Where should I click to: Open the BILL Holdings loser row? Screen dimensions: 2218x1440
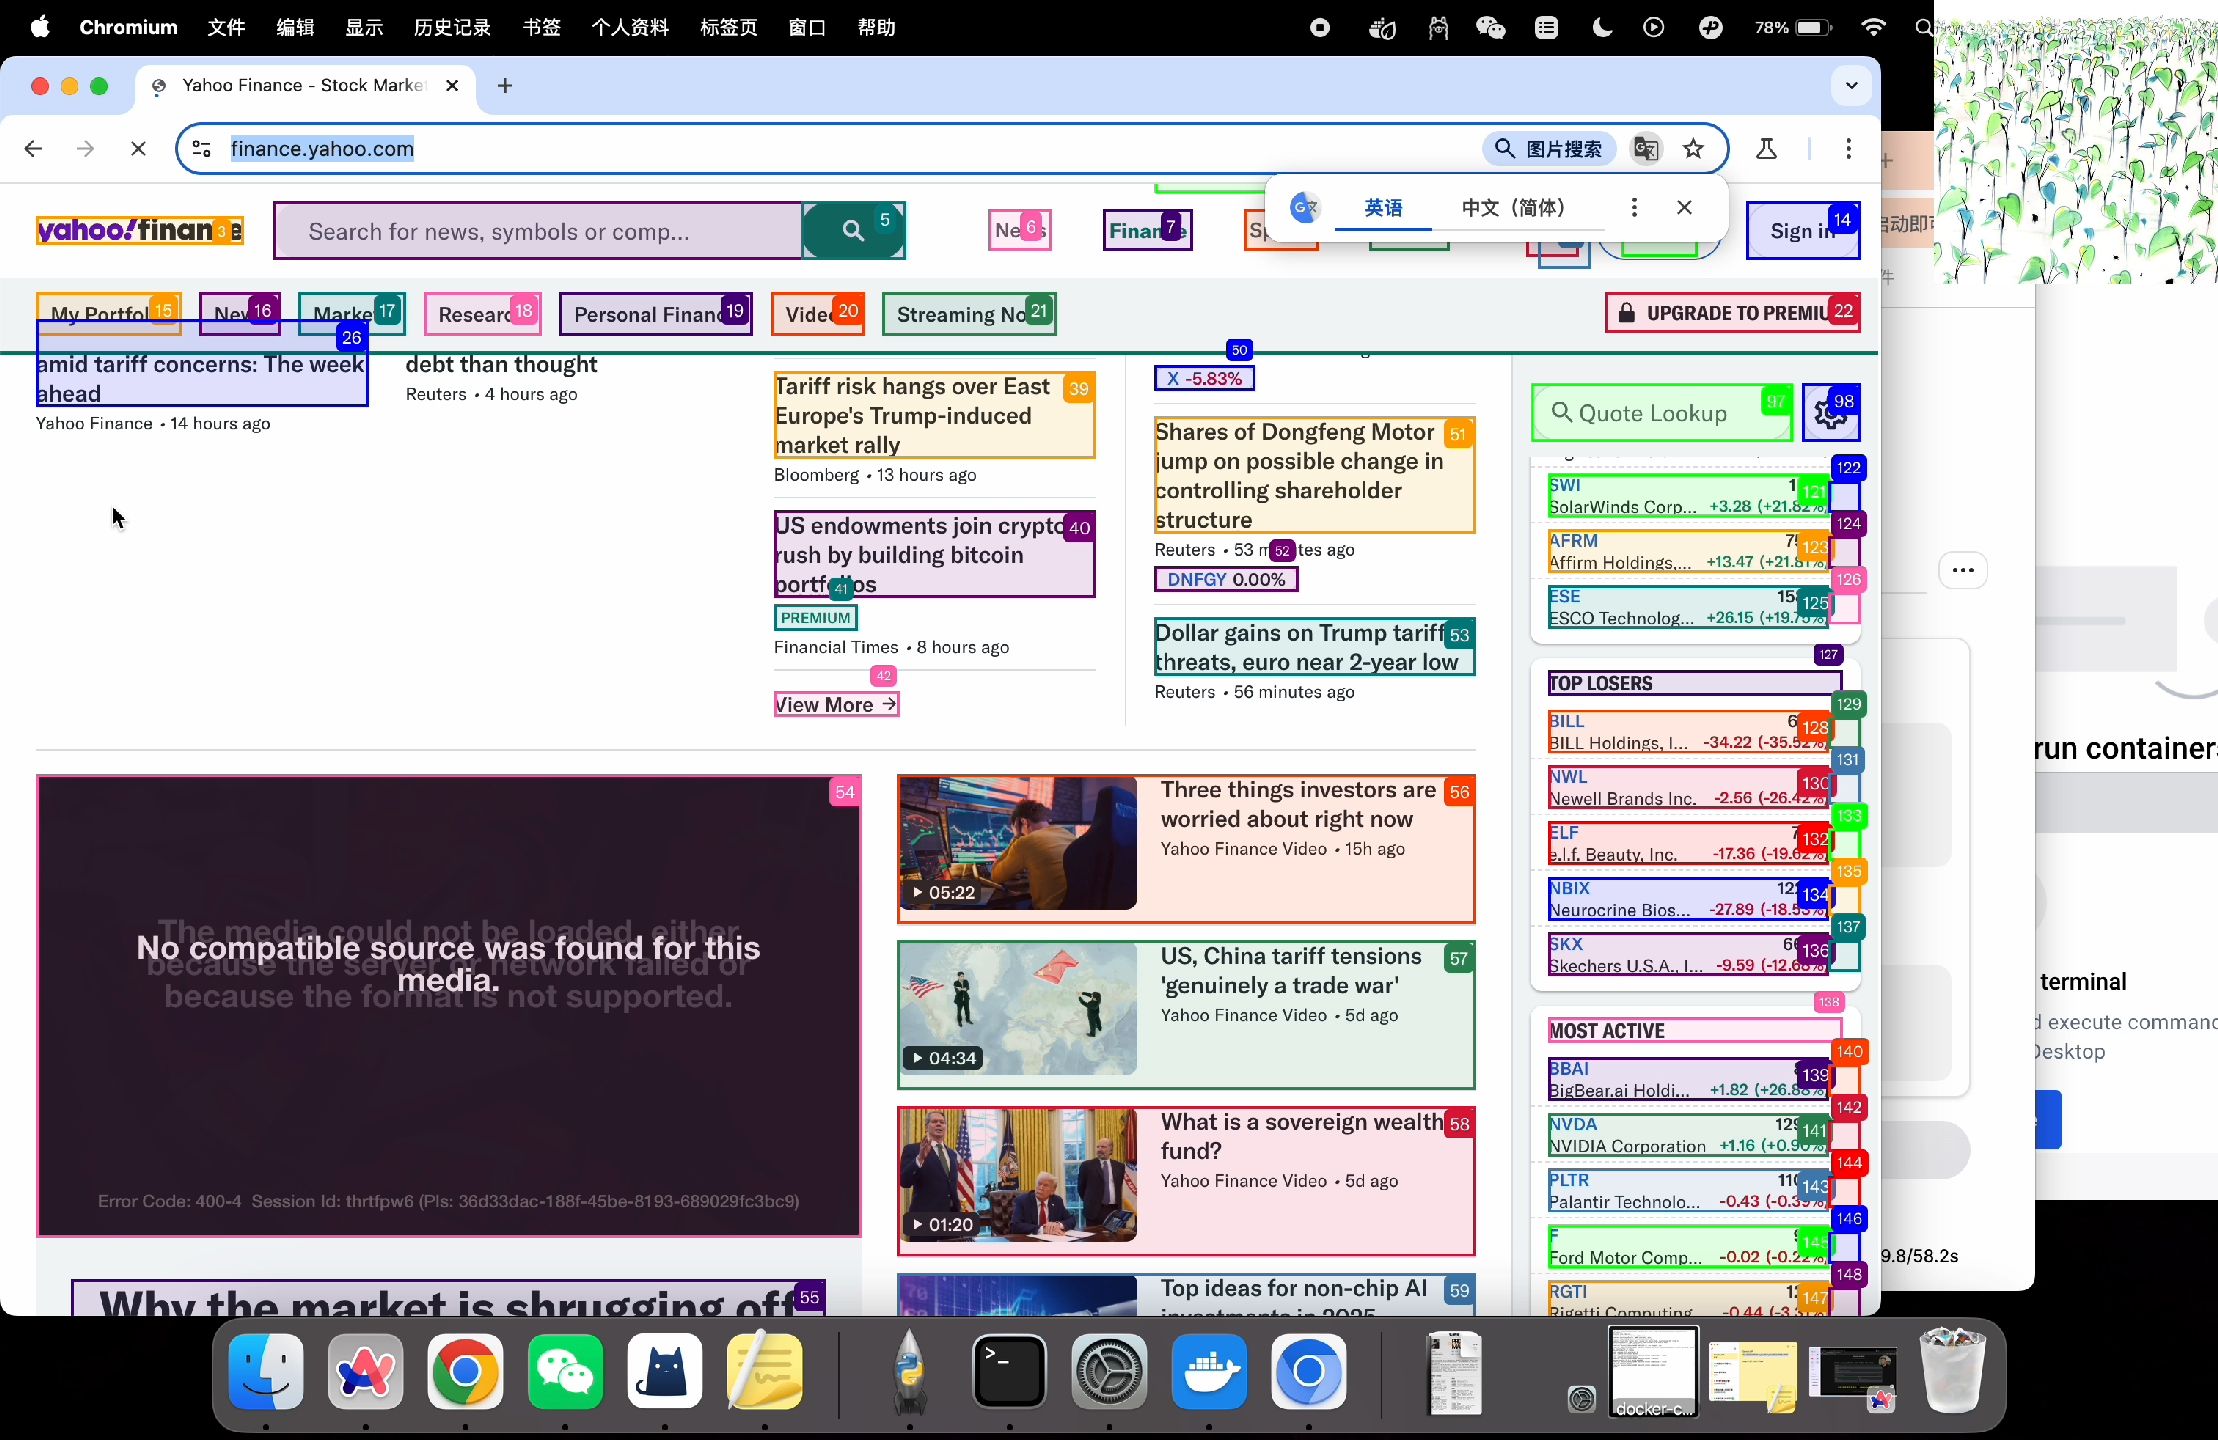(1688, 731)
